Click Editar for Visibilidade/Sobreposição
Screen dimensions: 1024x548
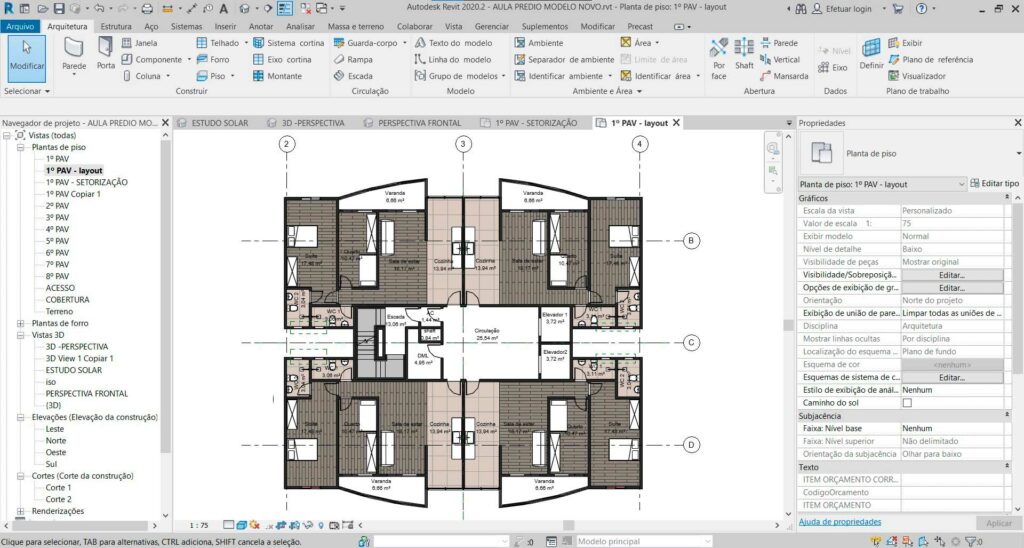[952, 275]
